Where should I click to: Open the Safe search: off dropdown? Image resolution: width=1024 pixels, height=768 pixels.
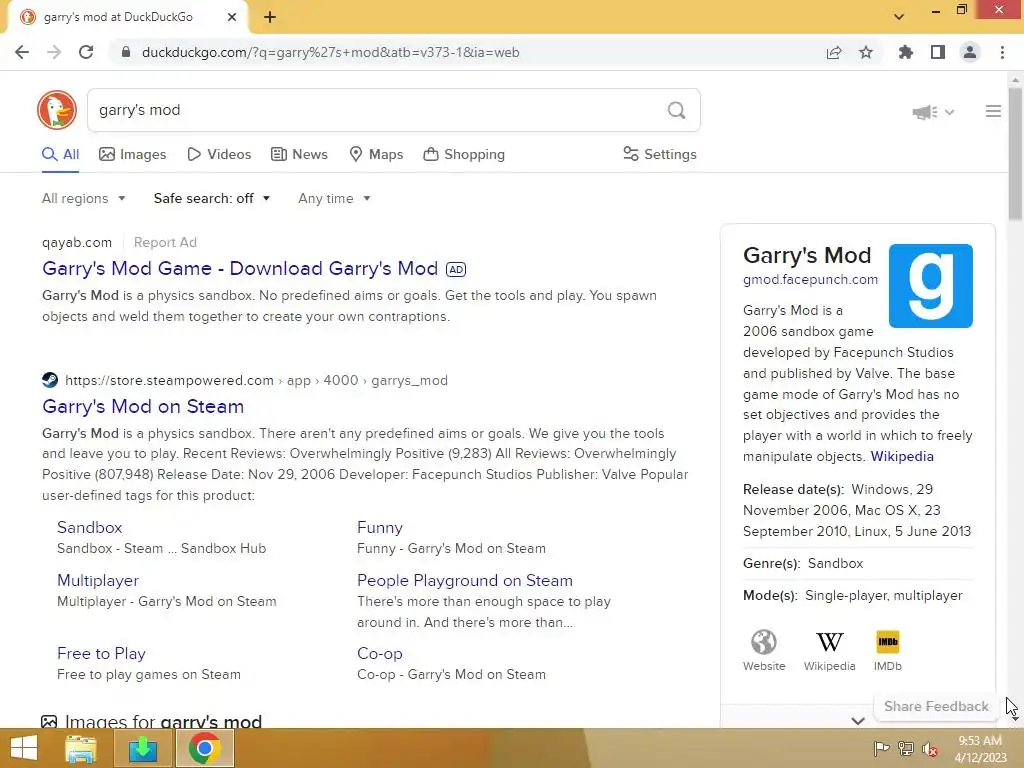tap(212, 199)
